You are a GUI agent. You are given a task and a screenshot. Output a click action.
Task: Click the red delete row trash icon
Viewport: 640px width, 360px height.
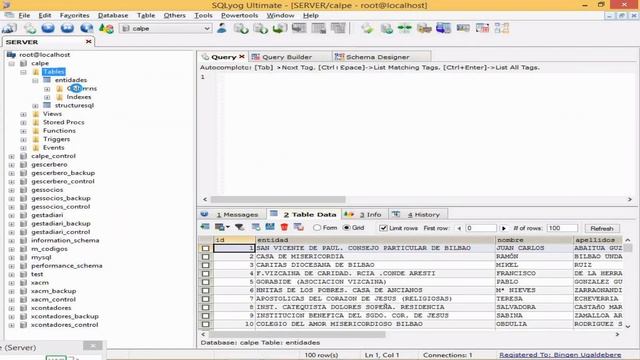pyautogui.click(x=284, y=227)
